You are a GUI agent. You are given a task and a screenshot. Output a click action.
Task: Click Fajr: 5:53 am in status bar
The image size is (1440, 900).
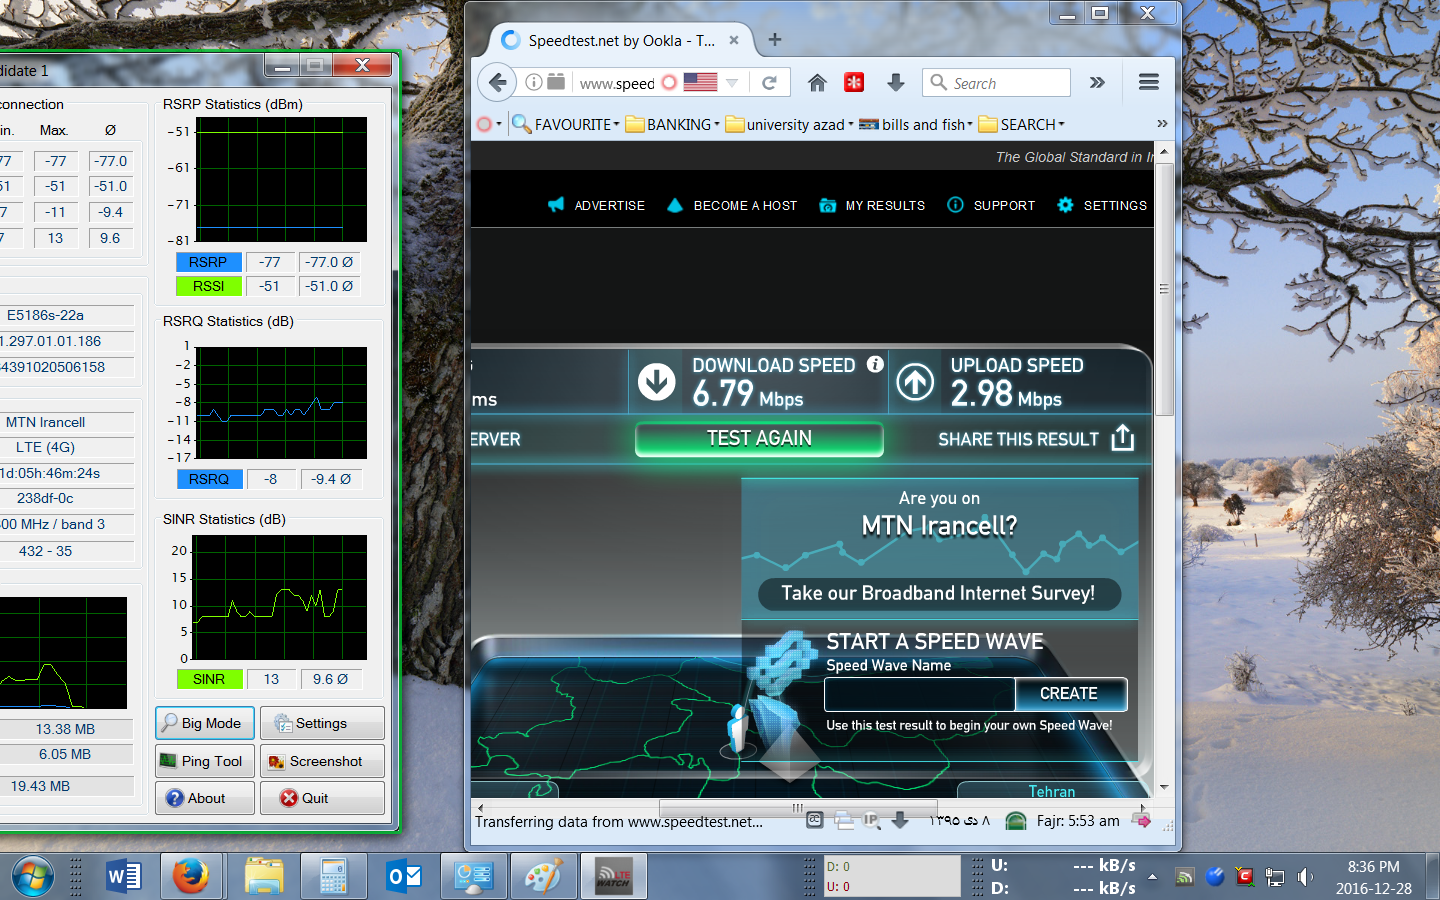(1078, 821)
